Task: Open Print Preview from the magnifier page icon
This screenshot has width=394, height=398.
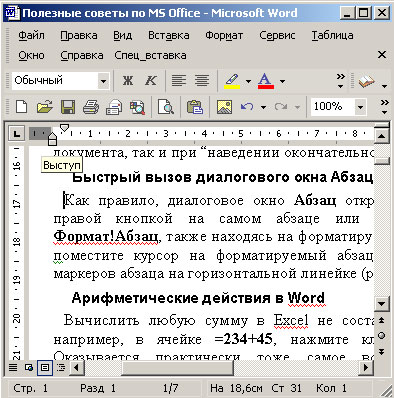Action: point(166,107)
